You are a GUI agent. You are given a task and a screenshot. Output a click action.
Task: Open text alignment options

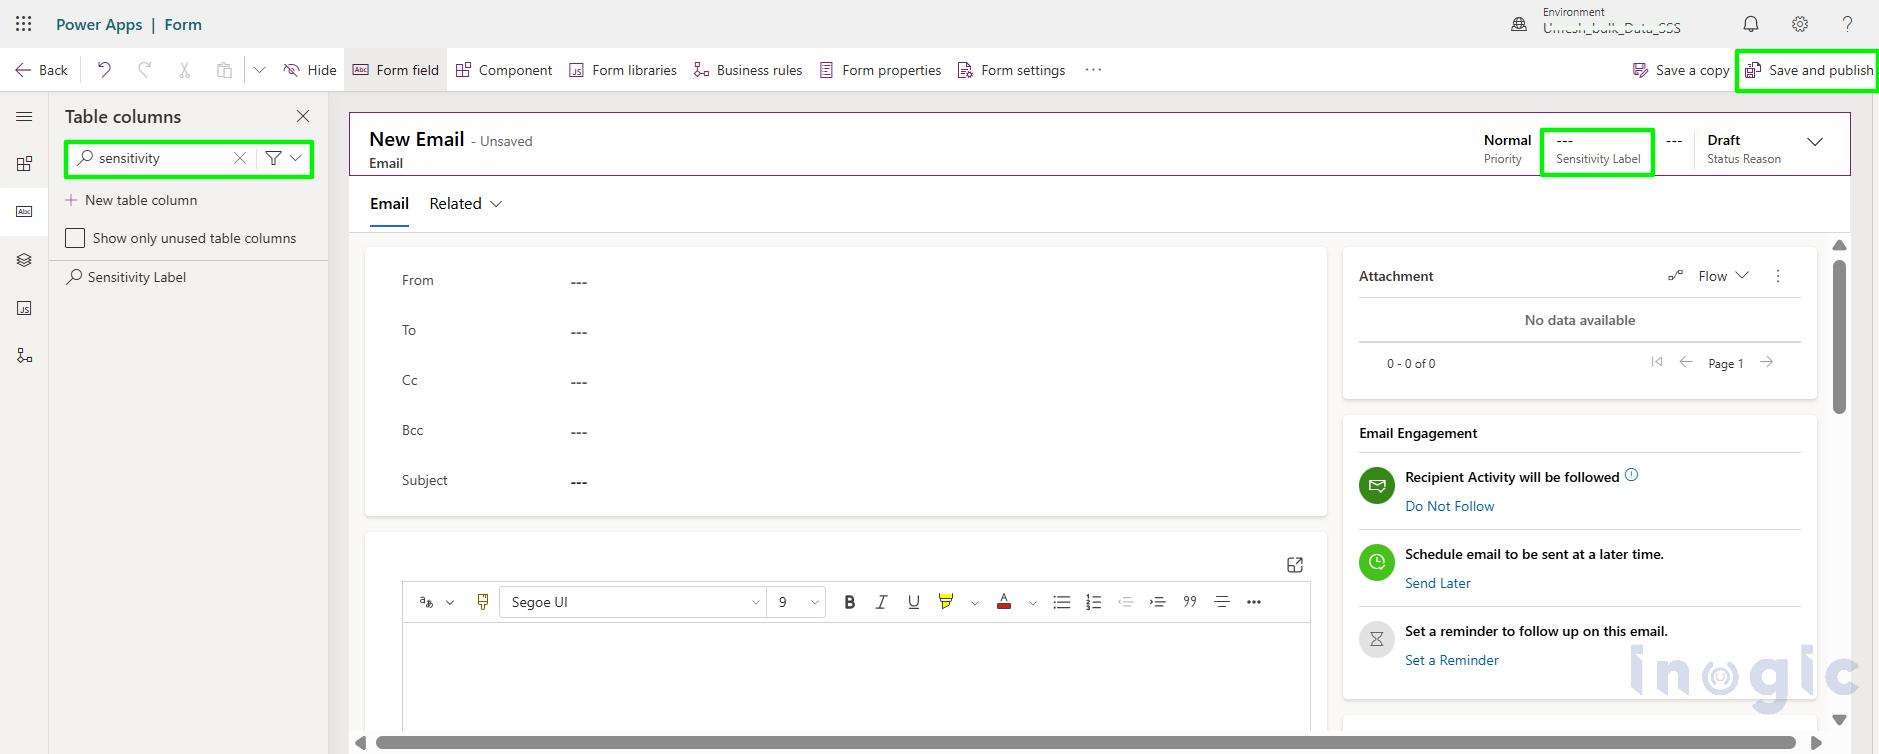pos(1222,602)
